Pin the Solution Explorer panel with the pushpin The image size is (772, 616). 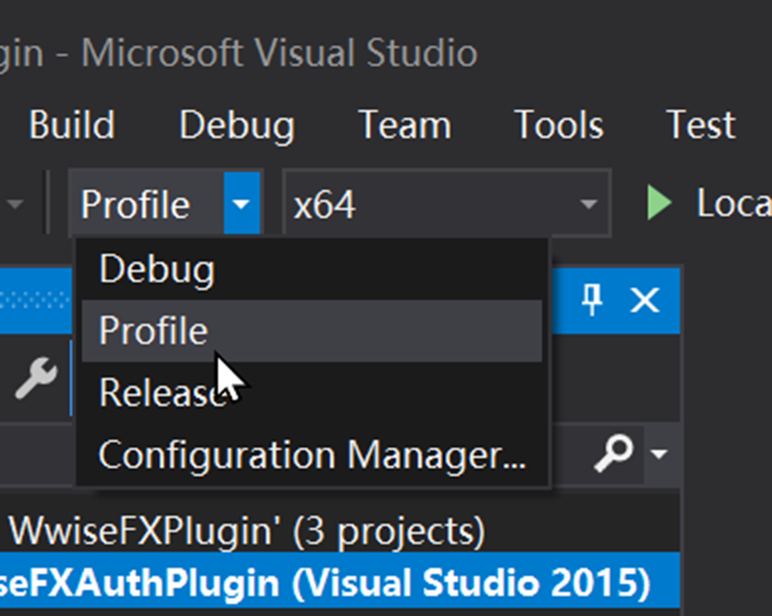592,299
